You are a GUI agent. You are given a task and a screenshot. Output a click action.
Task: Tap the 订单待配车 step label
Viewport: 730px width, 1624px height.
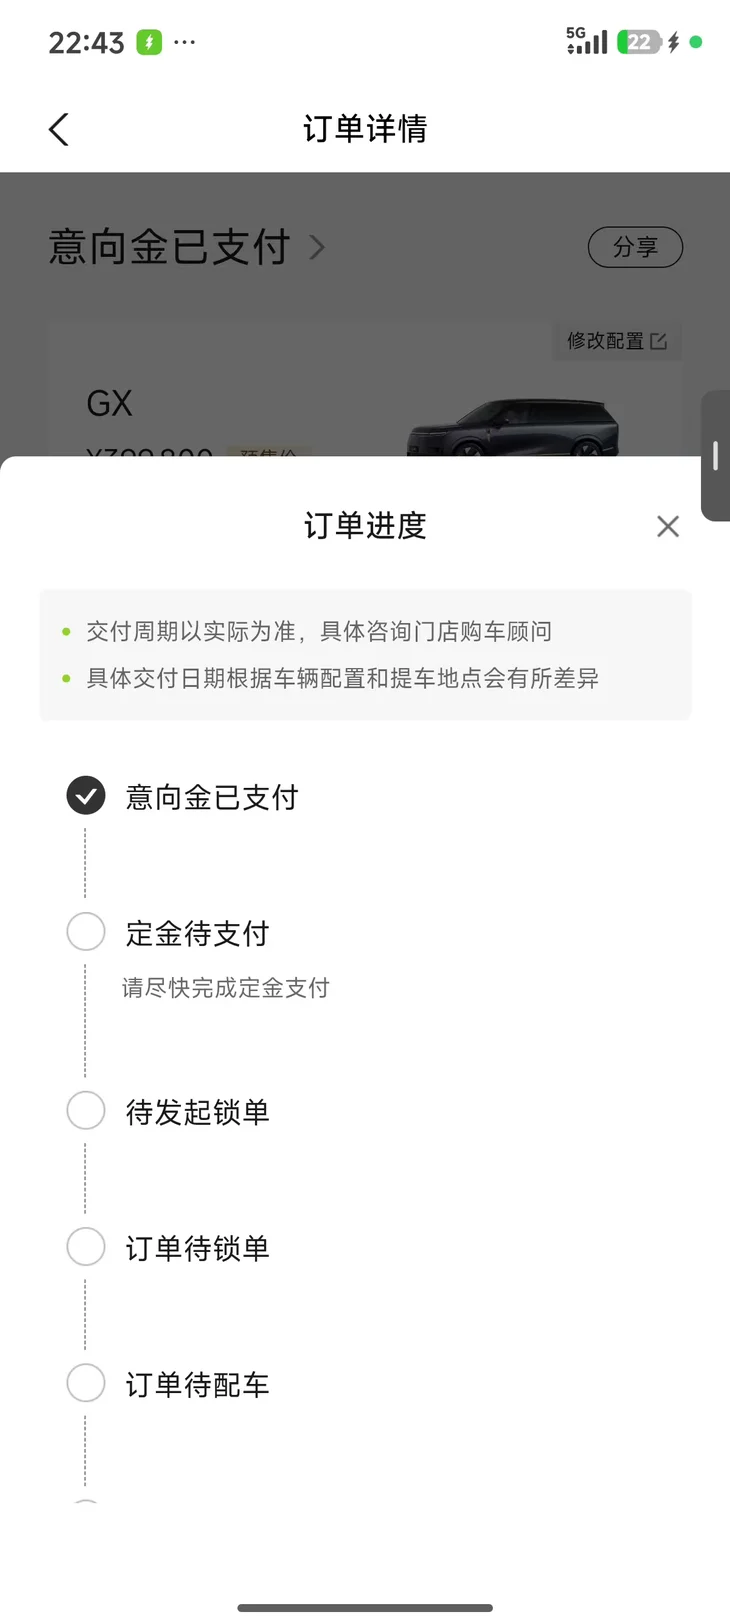click(x=197, y=1385)
